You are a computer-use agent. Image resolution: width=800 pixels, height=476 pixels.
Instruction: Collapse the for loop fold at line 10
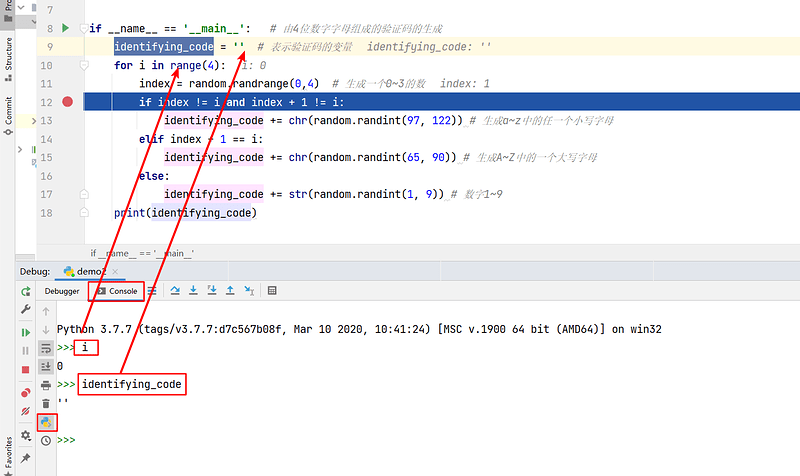point(84,65)
